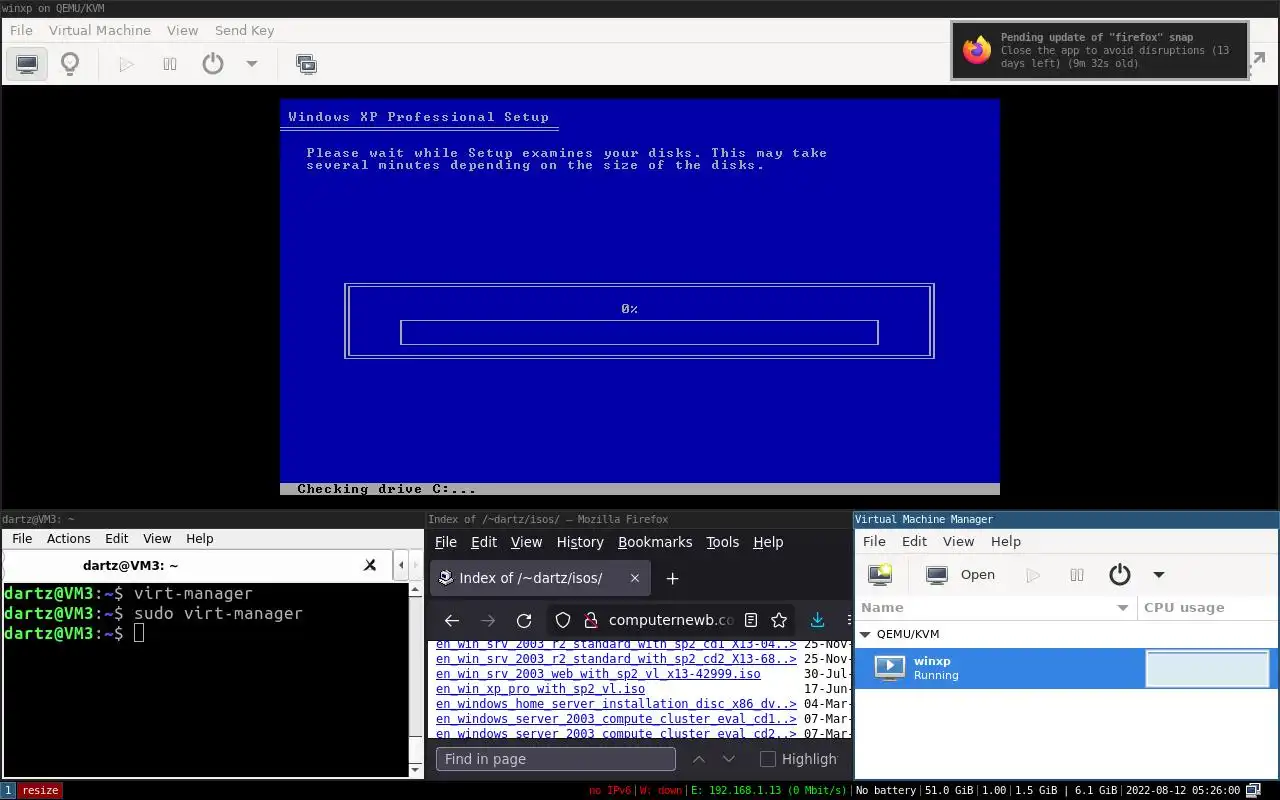Create a new virtual machine icon

[x=881, y=575]
